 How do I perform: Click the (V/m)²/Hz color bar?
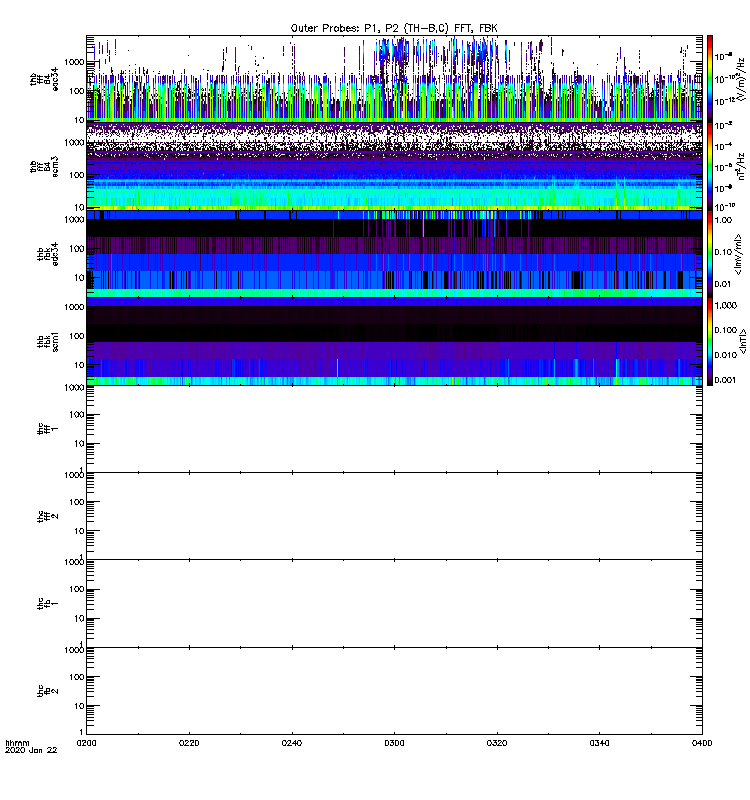(710, 78)
